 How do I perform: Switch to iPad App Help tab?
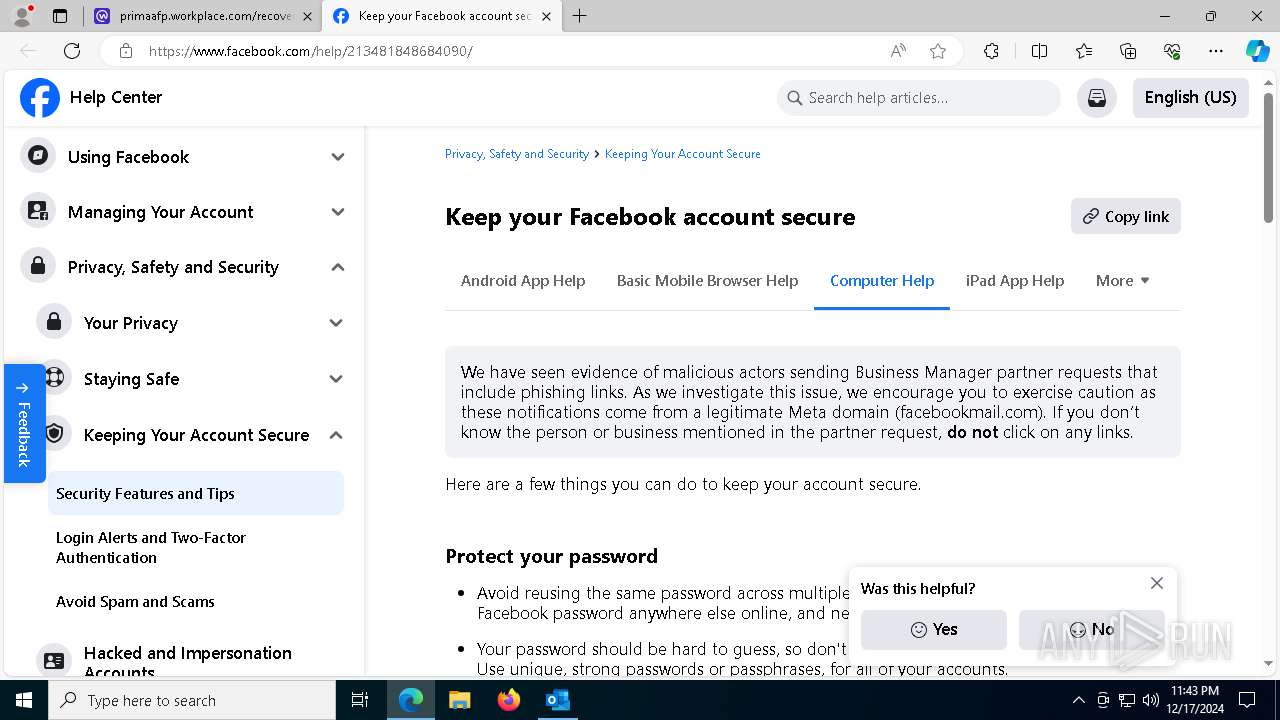1015,281
